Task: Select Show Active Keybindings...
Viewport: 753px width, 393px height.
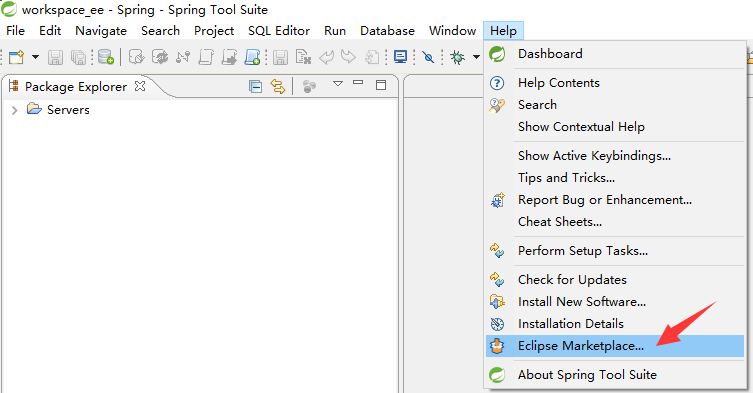Action: tap(615, 156)
